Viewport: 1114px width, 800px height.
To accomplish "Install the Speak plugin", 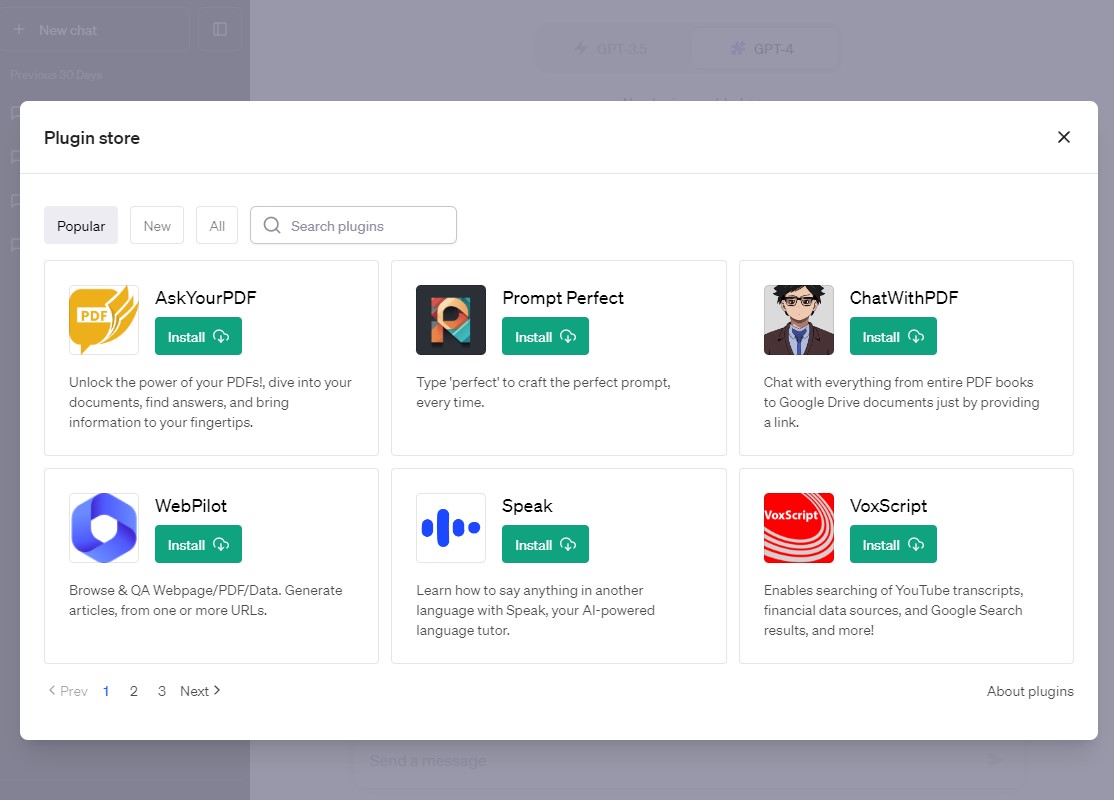I will point(546,544).
